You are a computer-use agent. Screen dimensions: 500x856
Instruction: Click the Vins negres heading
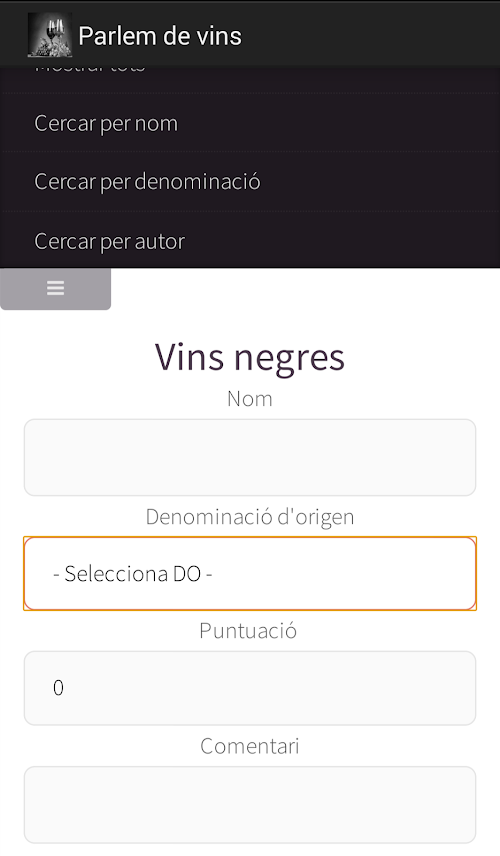click(250, 358)
